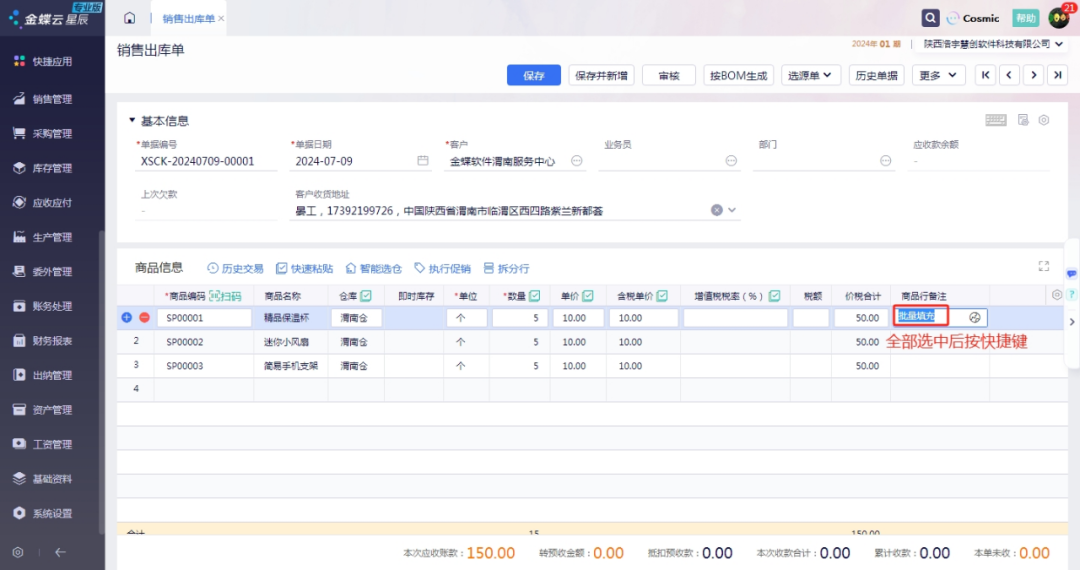
Task: Toggle the 仓库 column checkbox
Action: click(x=366, y=296)
